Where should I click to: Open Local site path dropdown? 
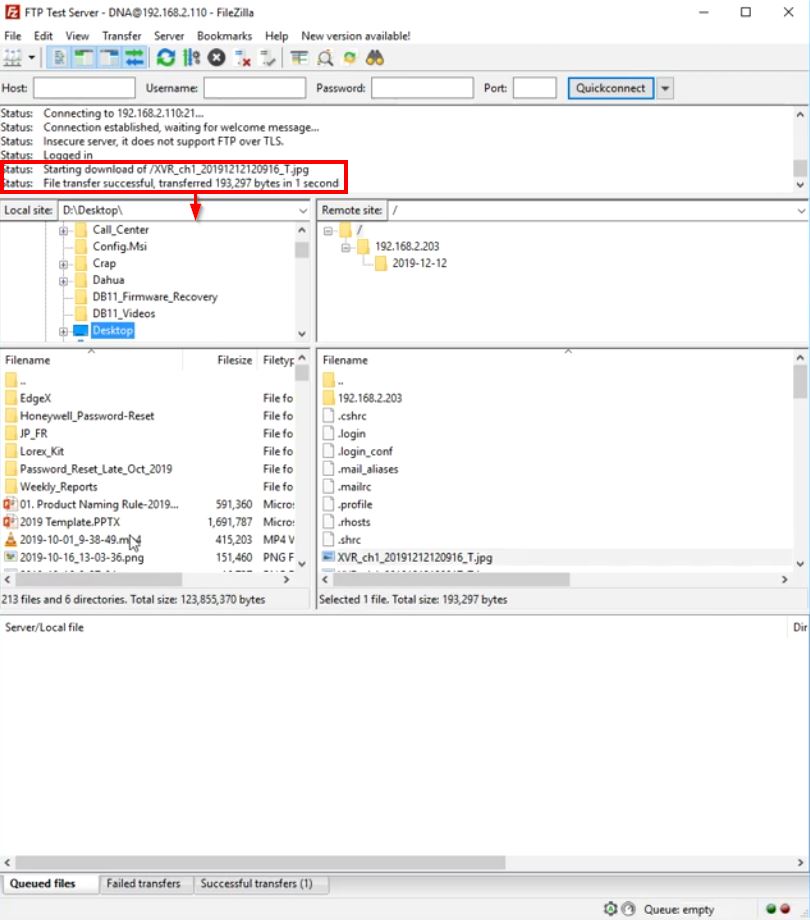[x=303, y=211]
